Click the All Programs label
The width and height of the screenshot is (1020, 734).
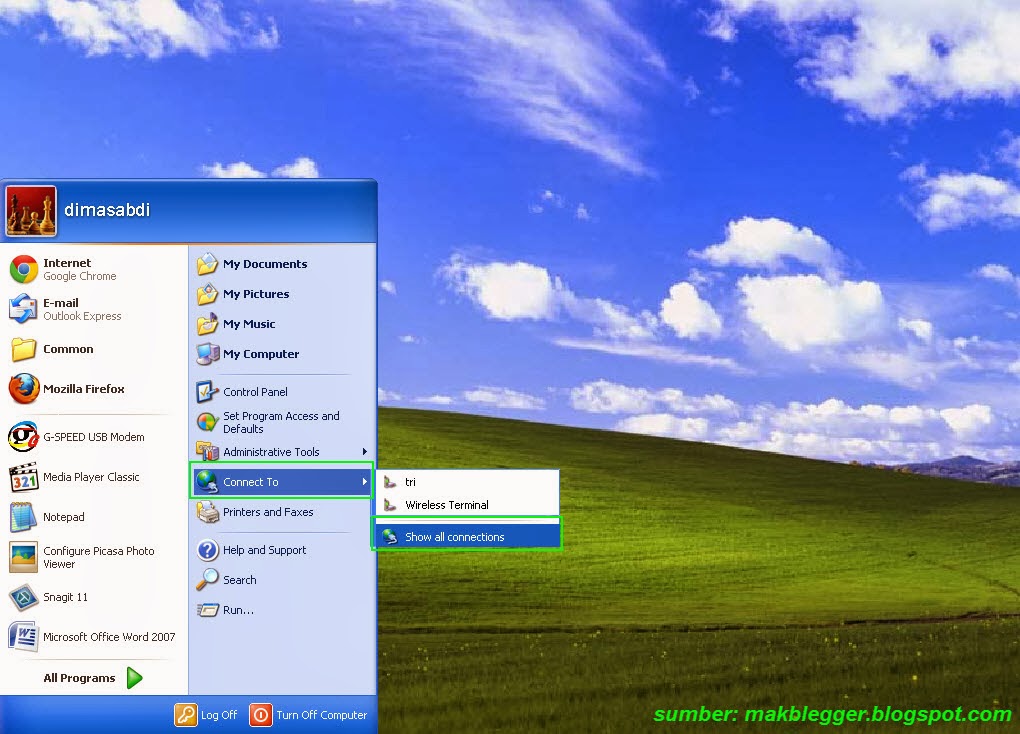click(79, 678)
